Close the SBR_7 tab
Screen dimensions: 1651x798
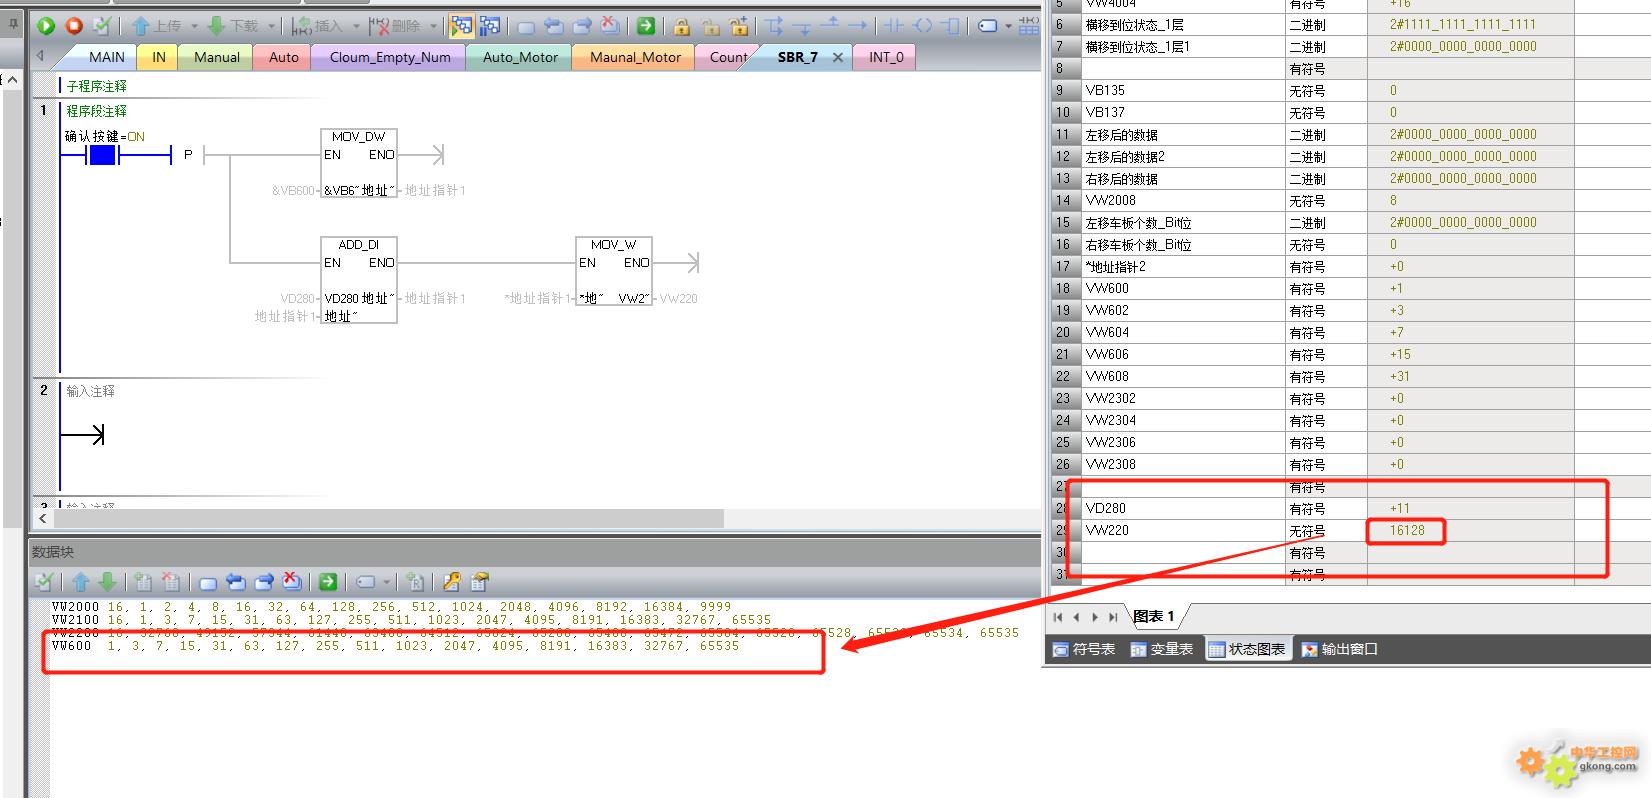838,57
